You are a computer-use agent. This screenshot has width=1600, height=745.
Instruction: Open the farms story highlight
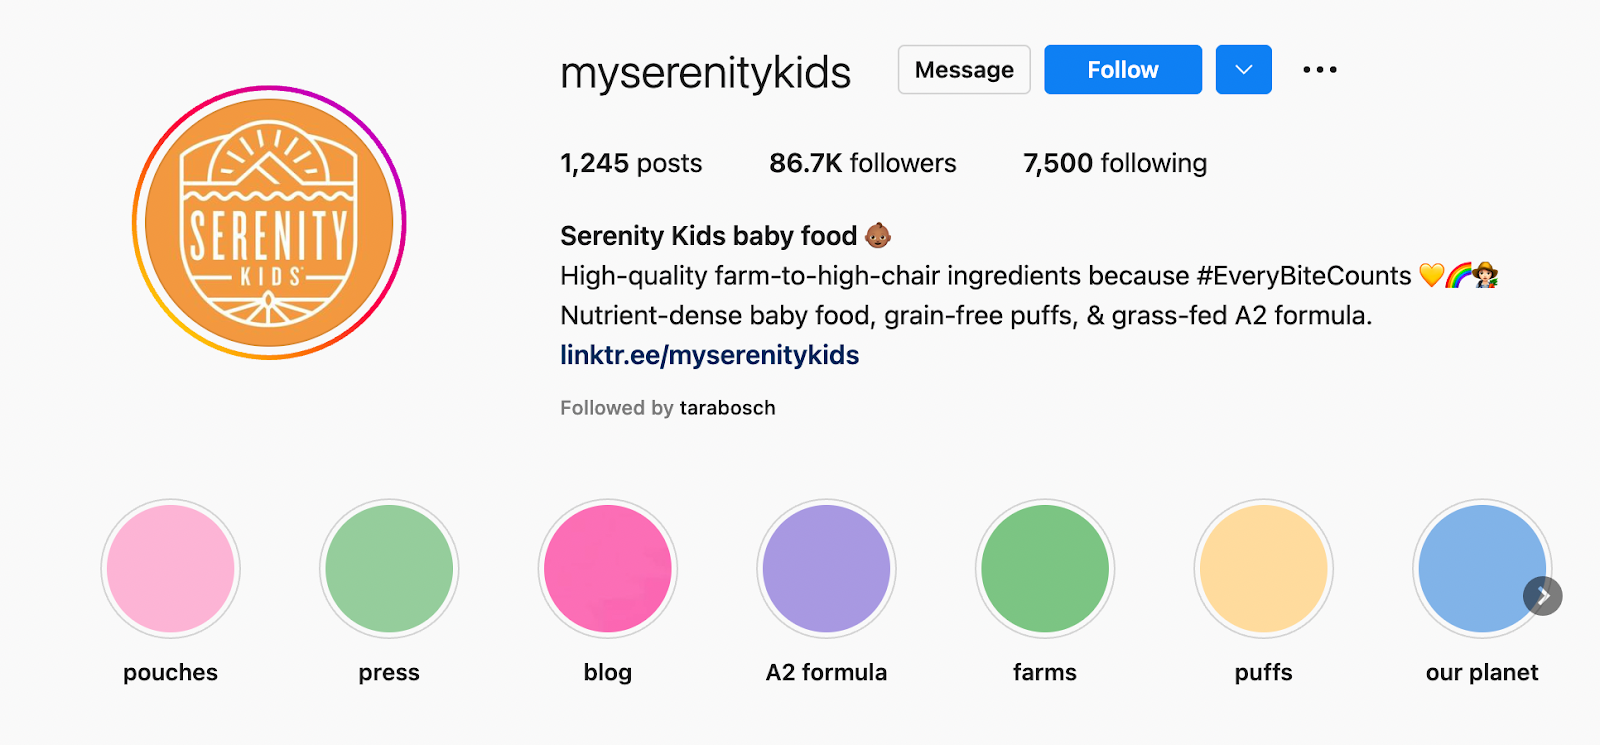coord(1044,568)
